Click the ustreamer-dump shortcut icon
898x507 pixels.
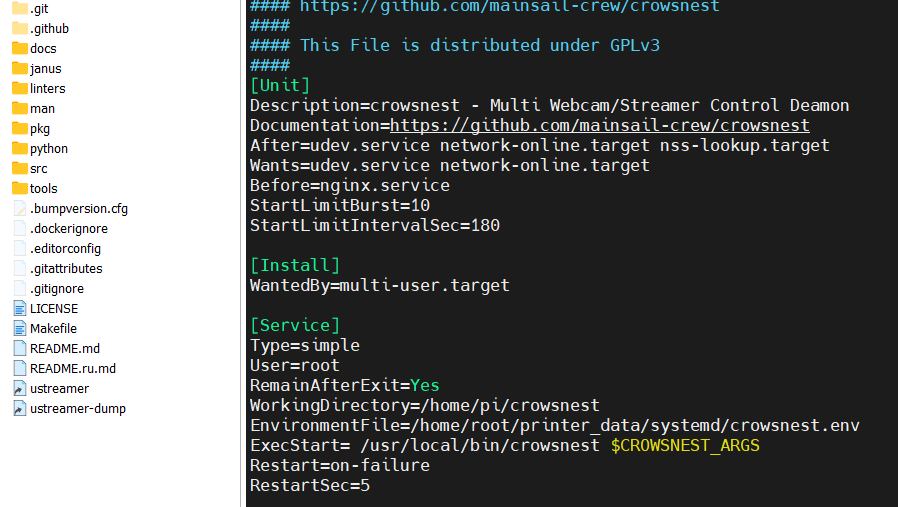pos(19,409)
